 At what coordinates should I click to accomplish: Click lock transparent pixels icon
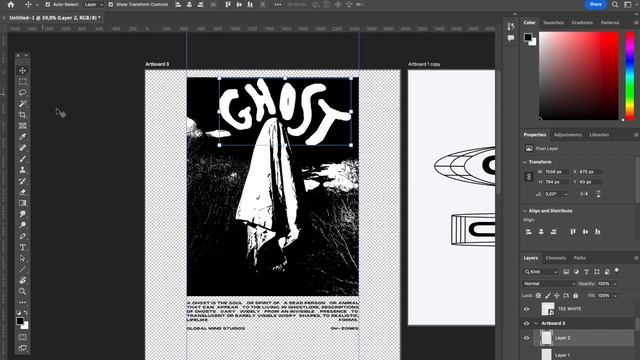[x=538, y=296]
